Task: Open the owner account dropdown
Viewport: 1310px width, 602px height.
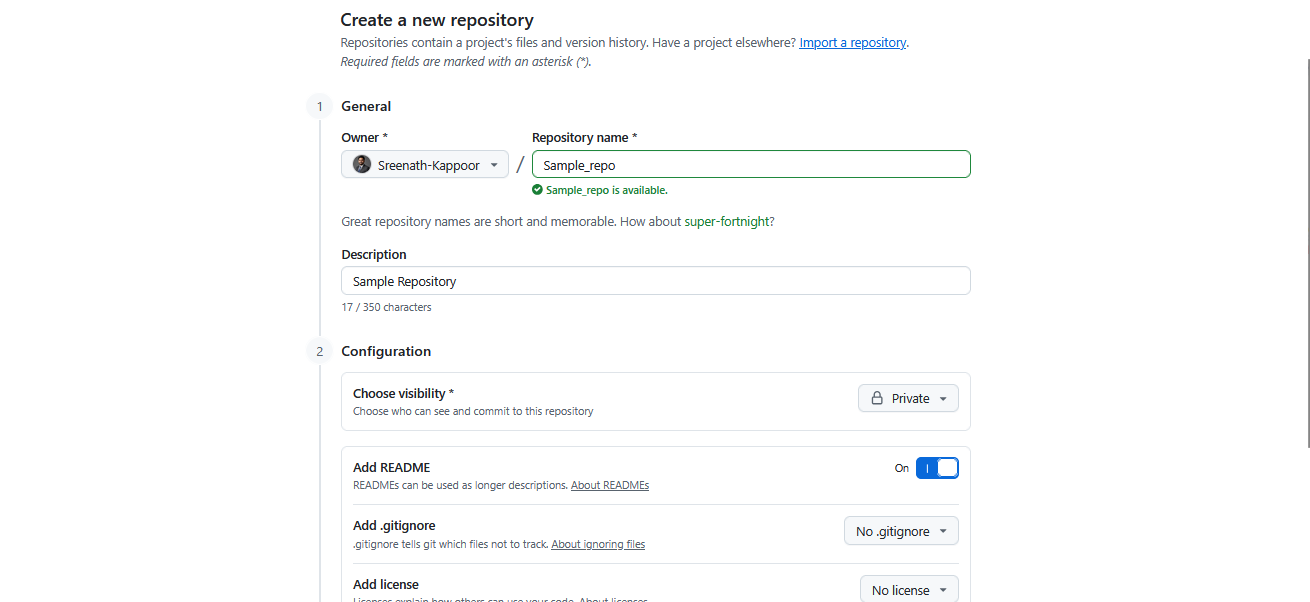Action: (x=424, y=164)
